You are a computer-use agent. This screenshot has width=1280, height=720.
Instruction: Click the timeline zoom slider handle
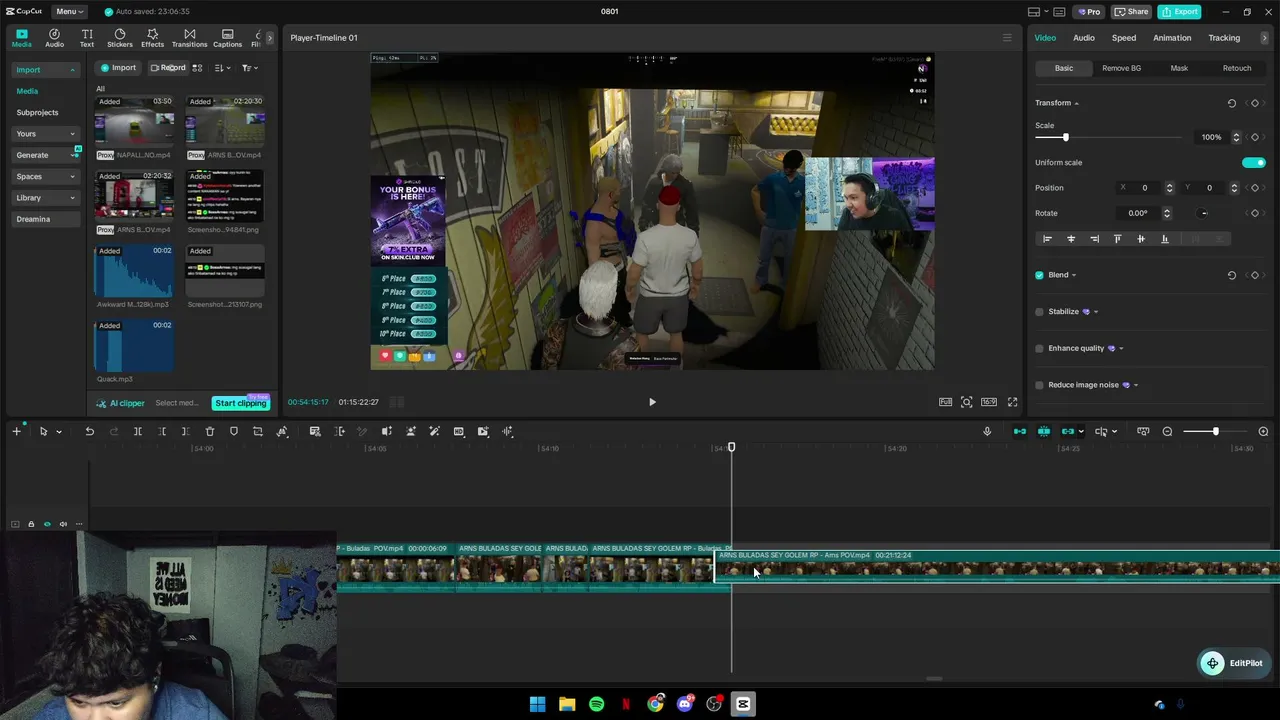tap(1216, 431)
